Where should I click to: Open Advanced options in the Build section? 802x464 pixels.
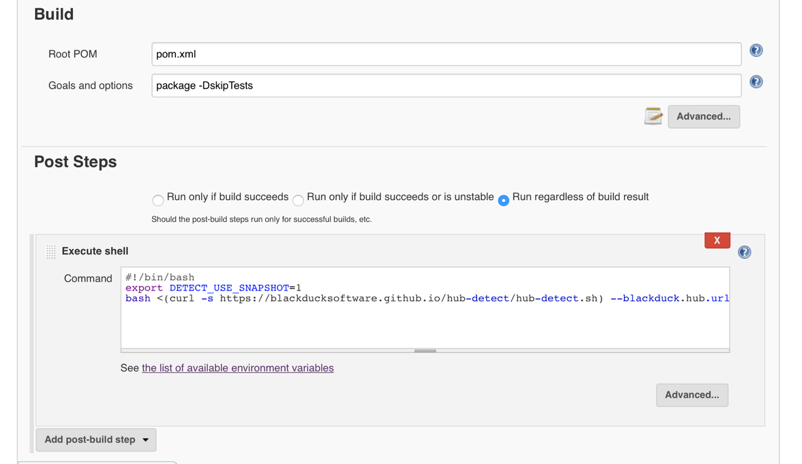point(703,117)
